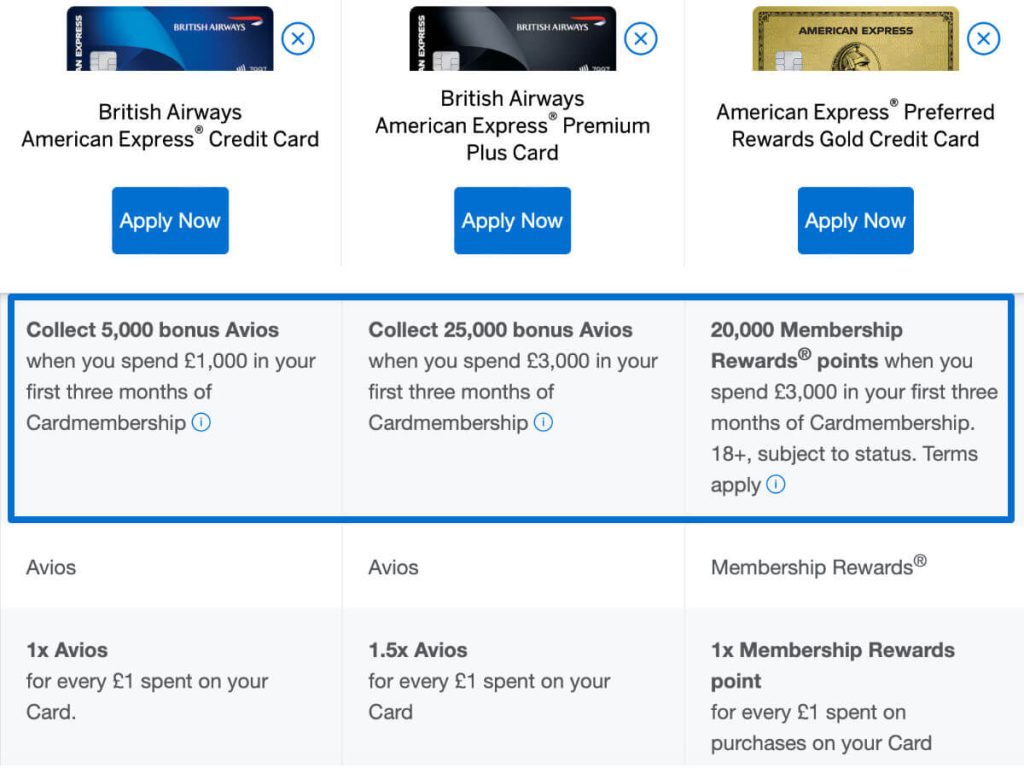This screenshot has height=768, width=1024.
Task: Click the "Collect 5,000 bonus Avios" heading
Action: [x=152, y=330]
